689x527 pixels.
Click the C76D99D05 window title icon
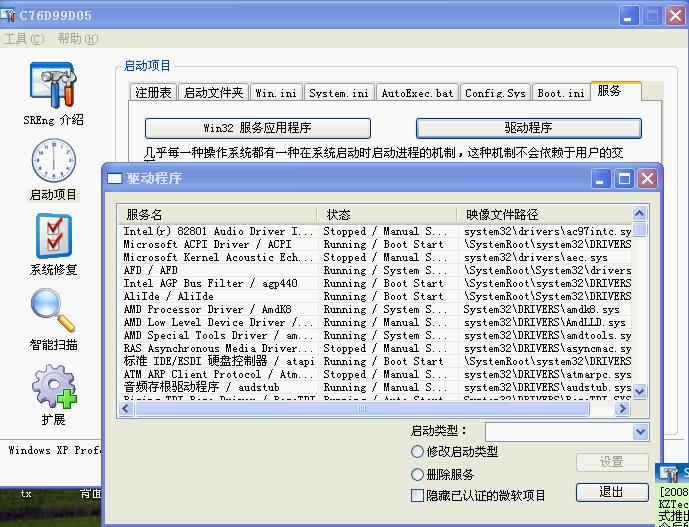(7, 15)
